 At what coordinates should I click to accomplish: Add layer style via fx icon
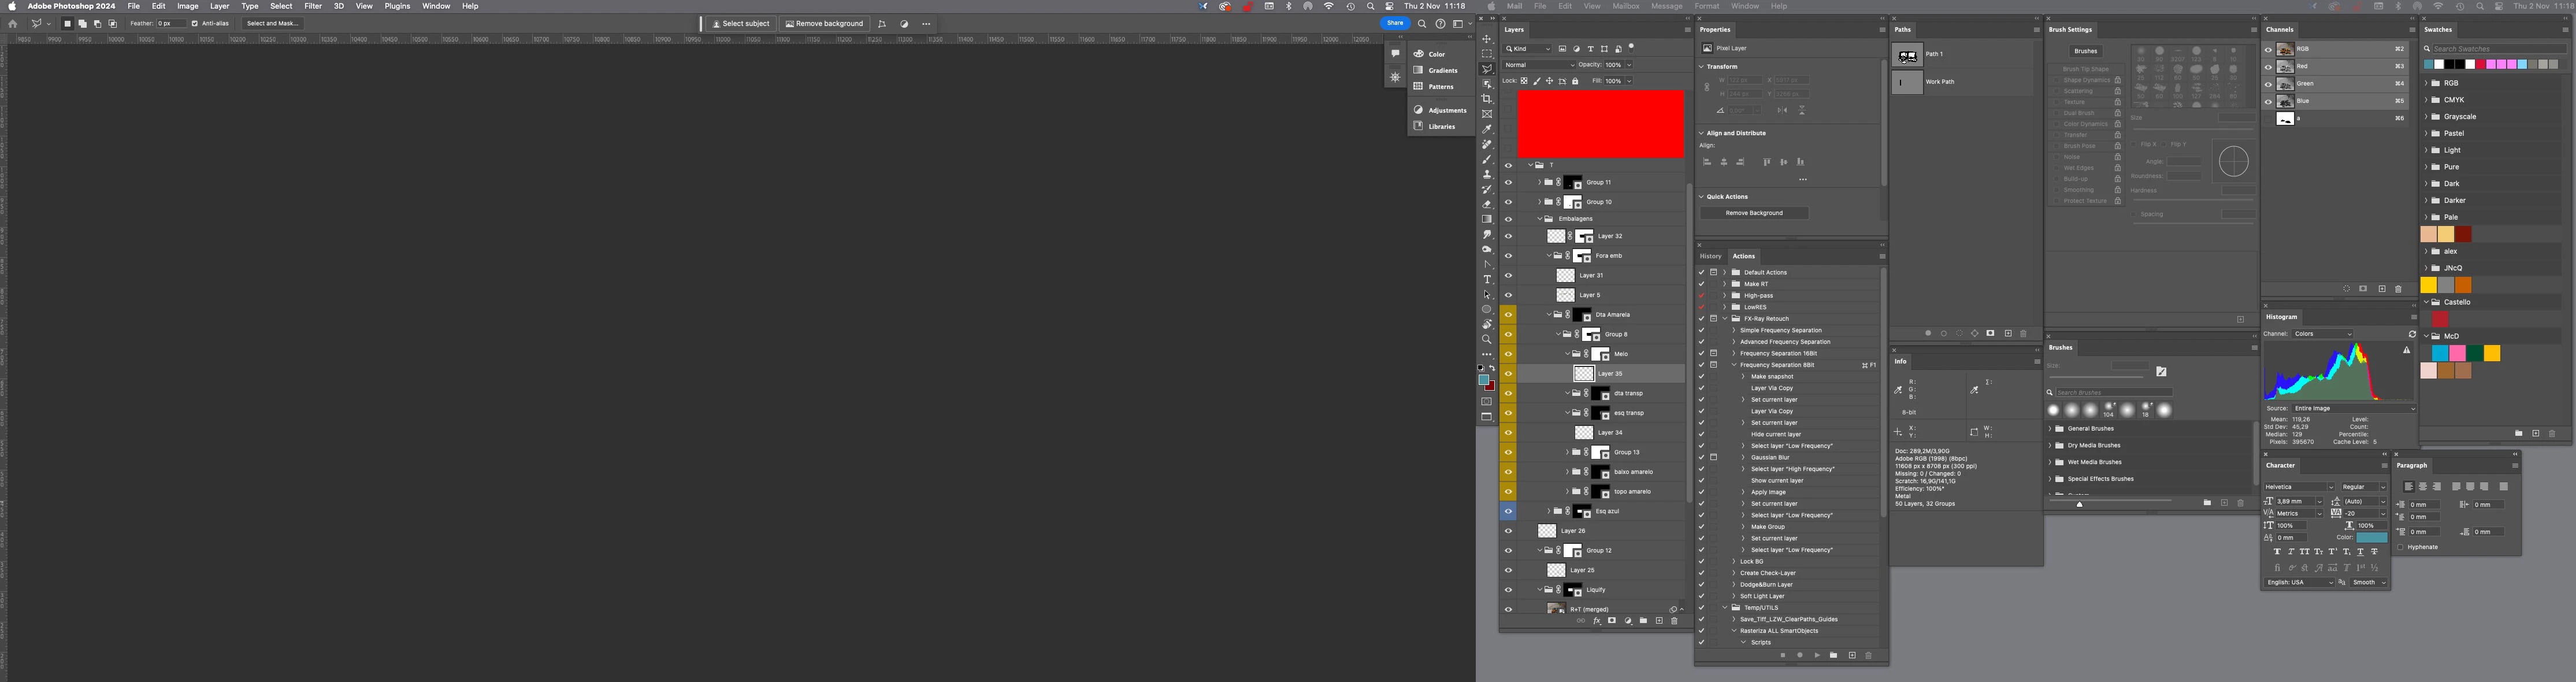pos(1596,621)
